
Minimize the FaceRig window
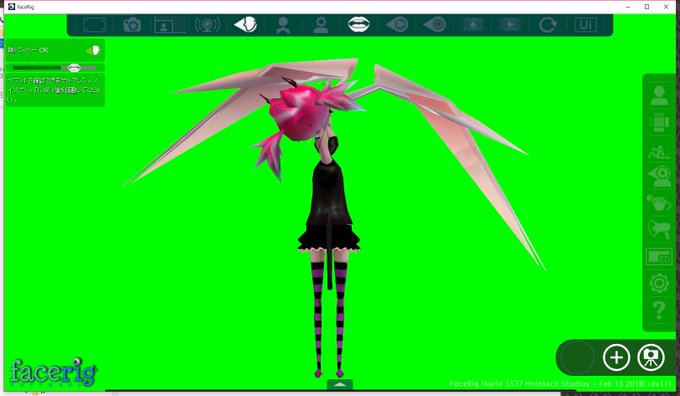pyautogui.click(x=628, y=7)
